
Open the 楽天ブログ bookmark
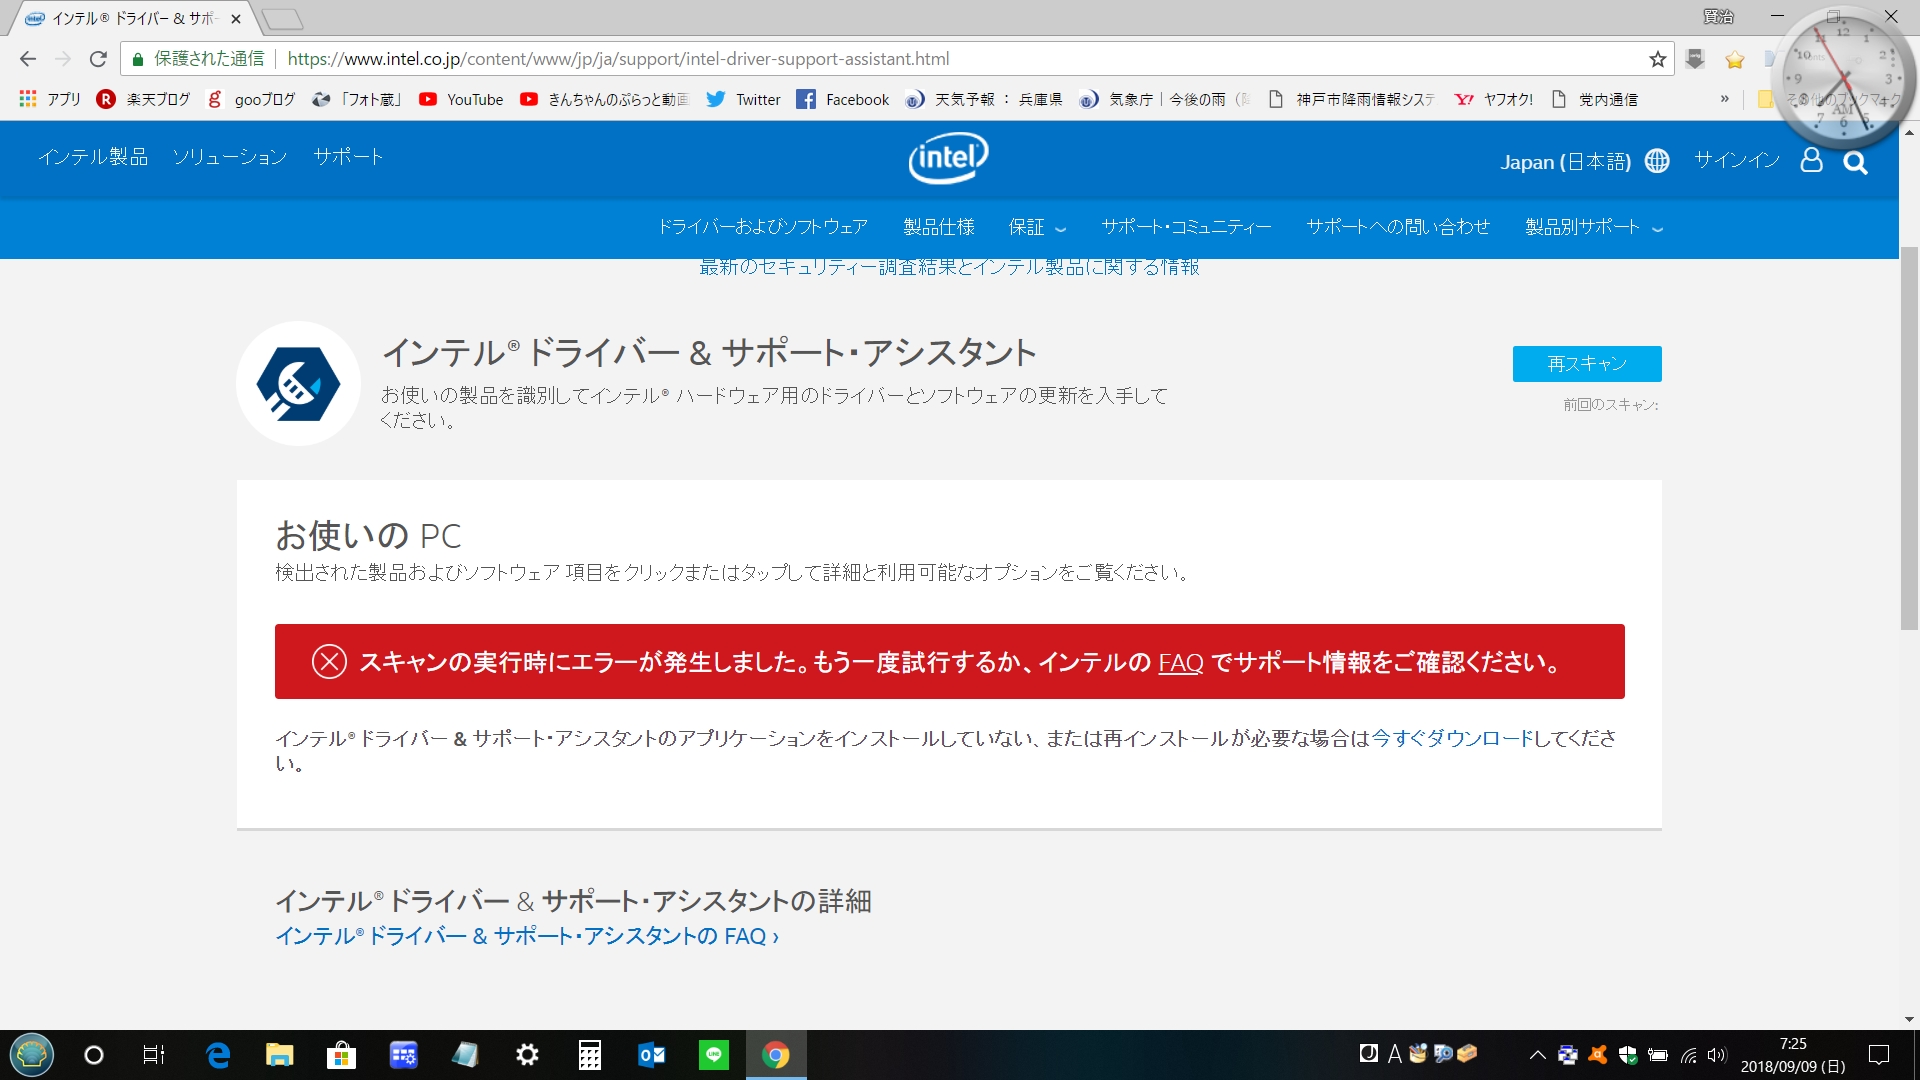[144, 99]
